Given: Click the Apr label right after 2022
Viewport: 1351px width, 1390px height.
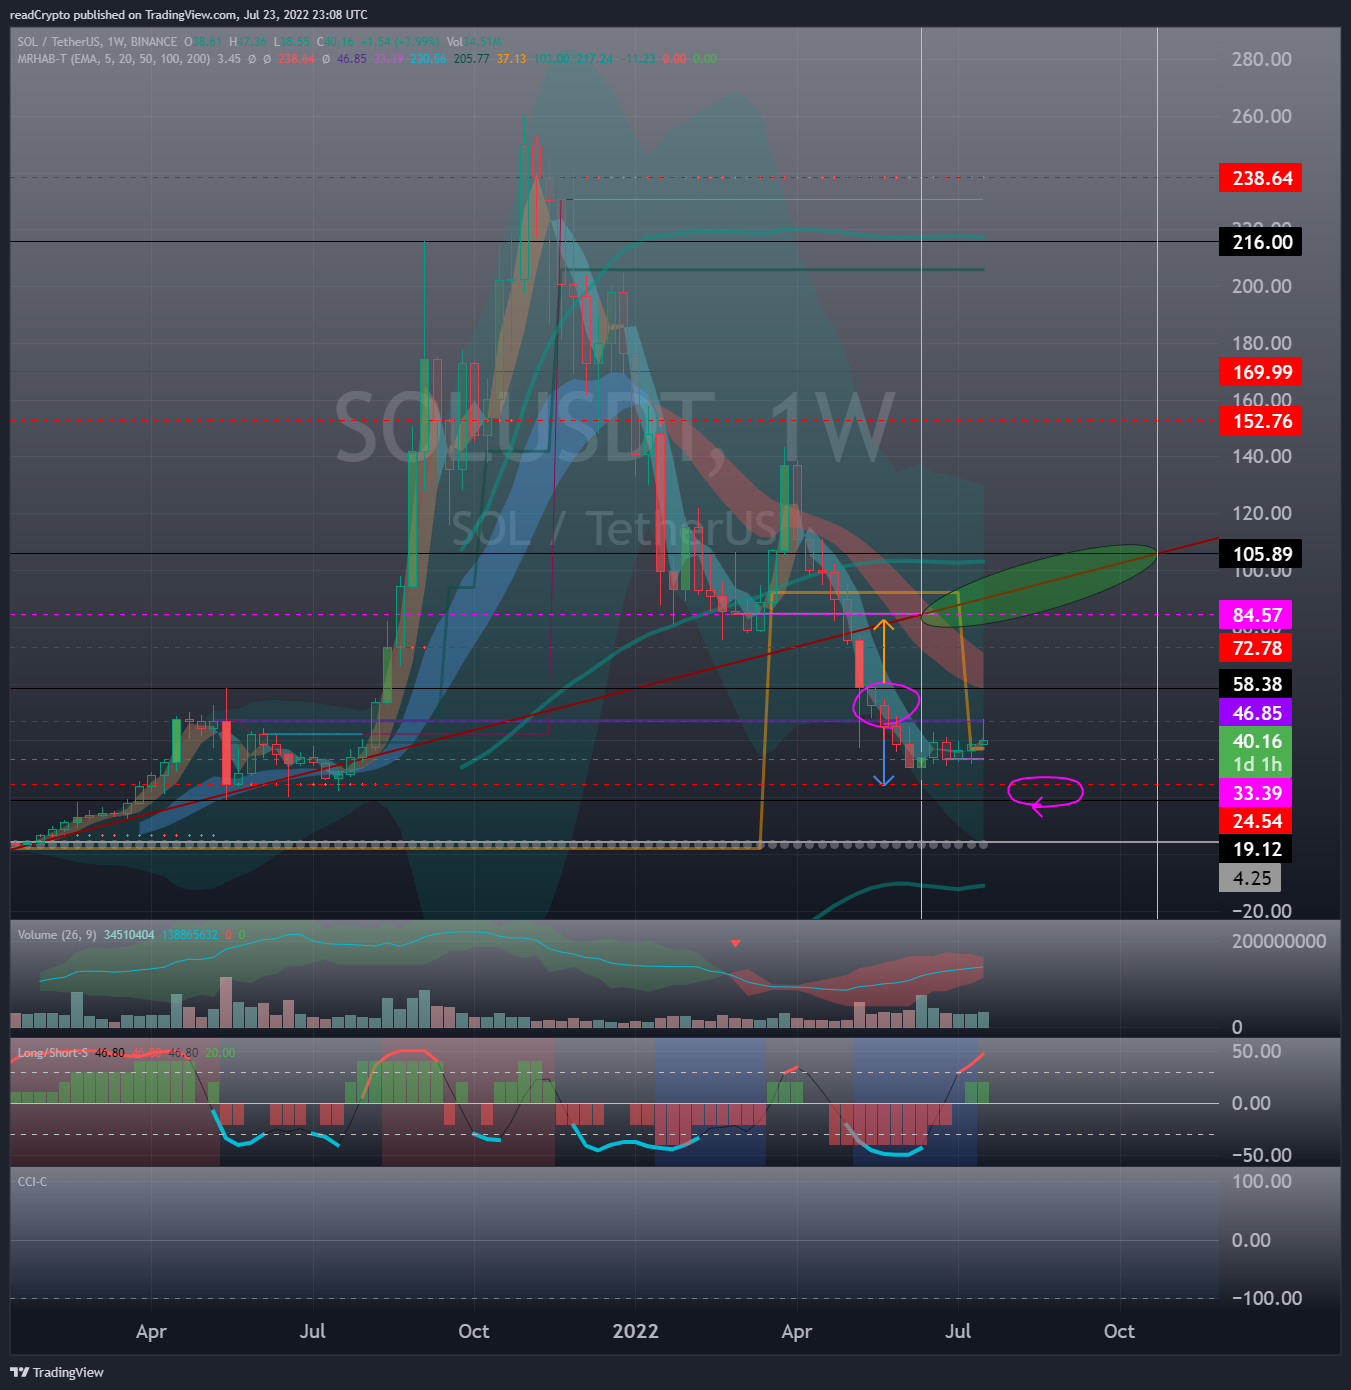Looking at the screenshot, I should pos(796,1331).
